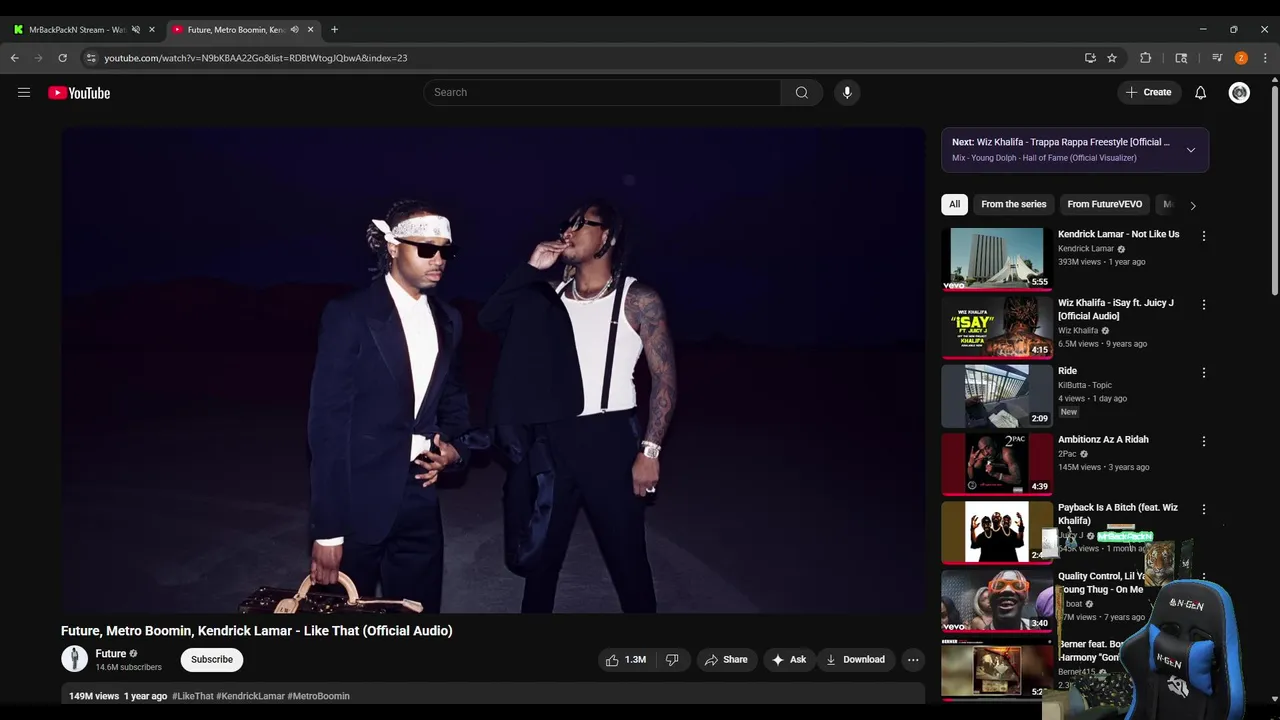Click the main video player

pos(493,370)
